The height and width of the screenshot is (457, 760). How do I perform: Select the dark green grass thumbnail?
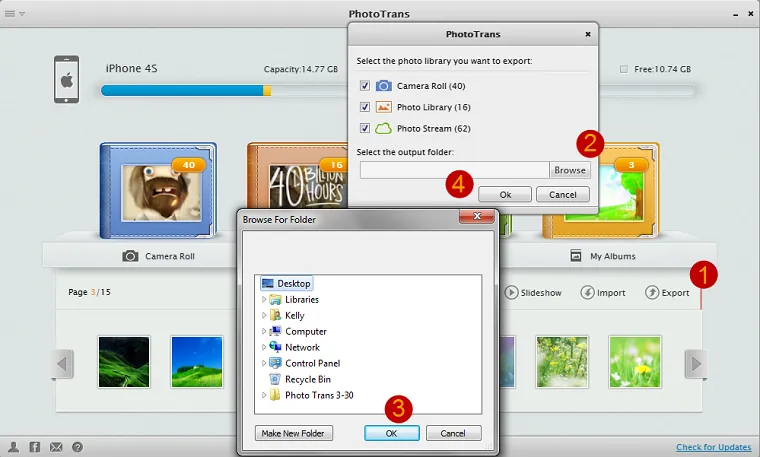point(124,362)
